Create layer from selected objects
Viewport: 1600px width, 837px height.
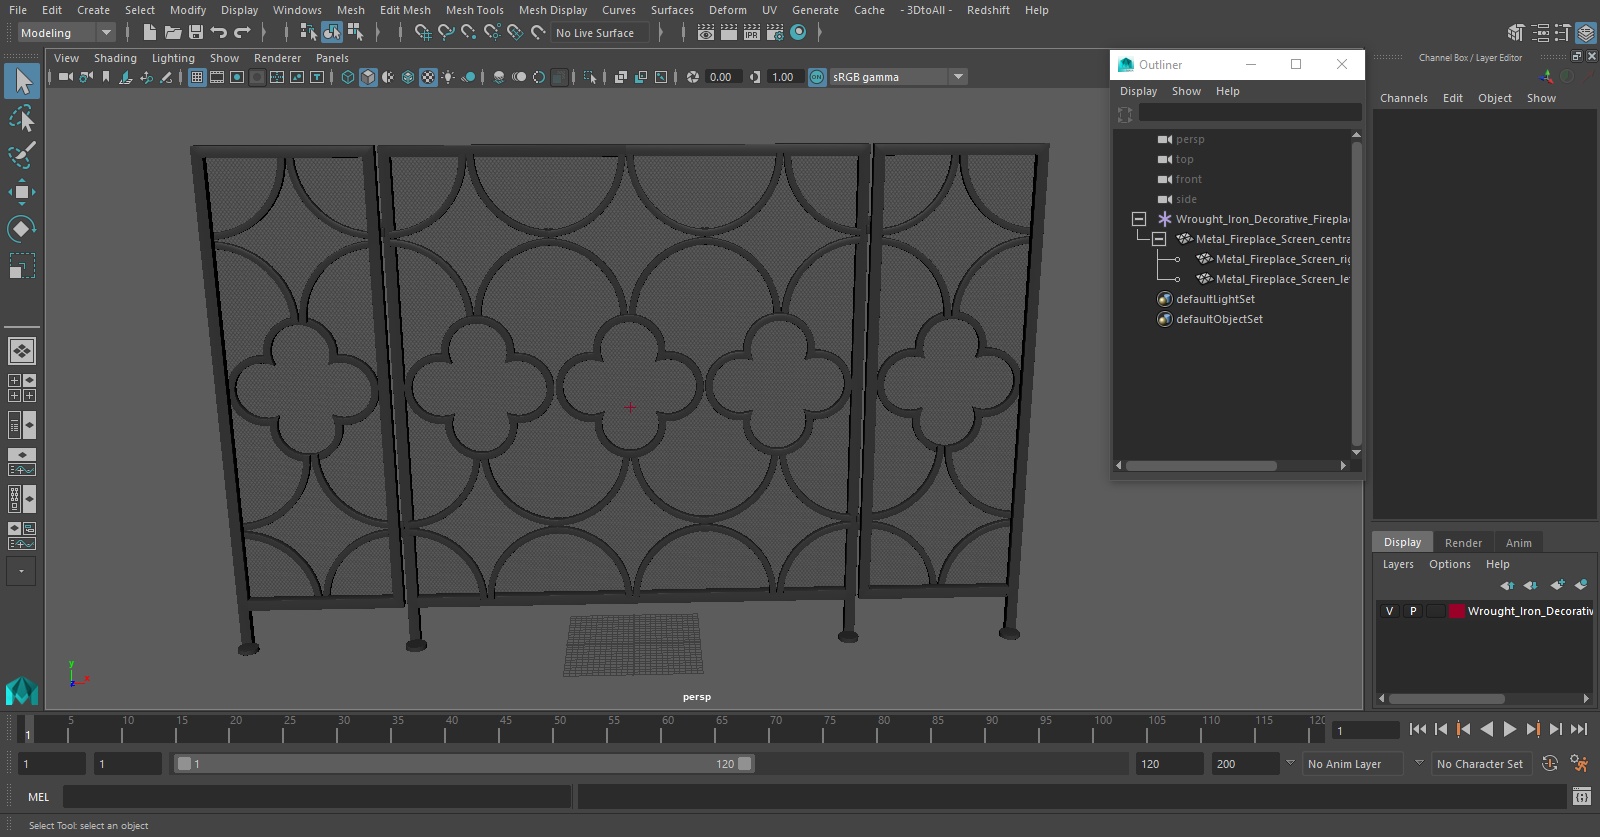(1581, 585)
